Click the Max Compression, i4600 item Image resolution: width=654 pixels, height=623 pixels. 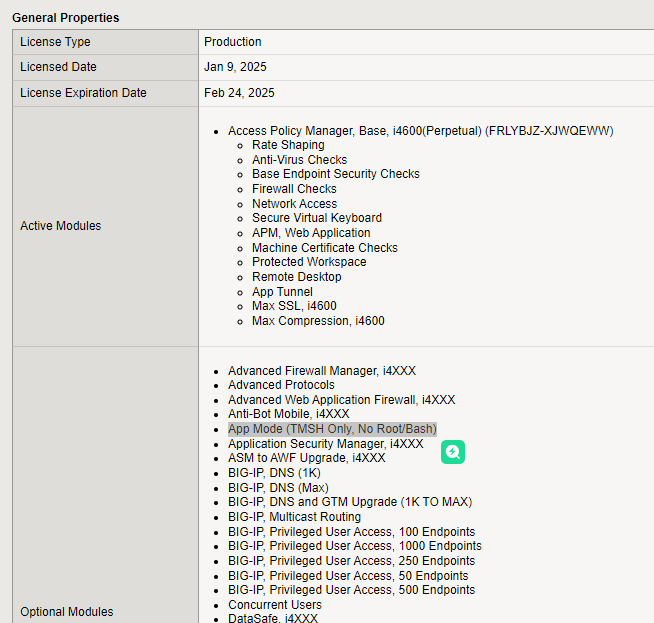(318, 321)
